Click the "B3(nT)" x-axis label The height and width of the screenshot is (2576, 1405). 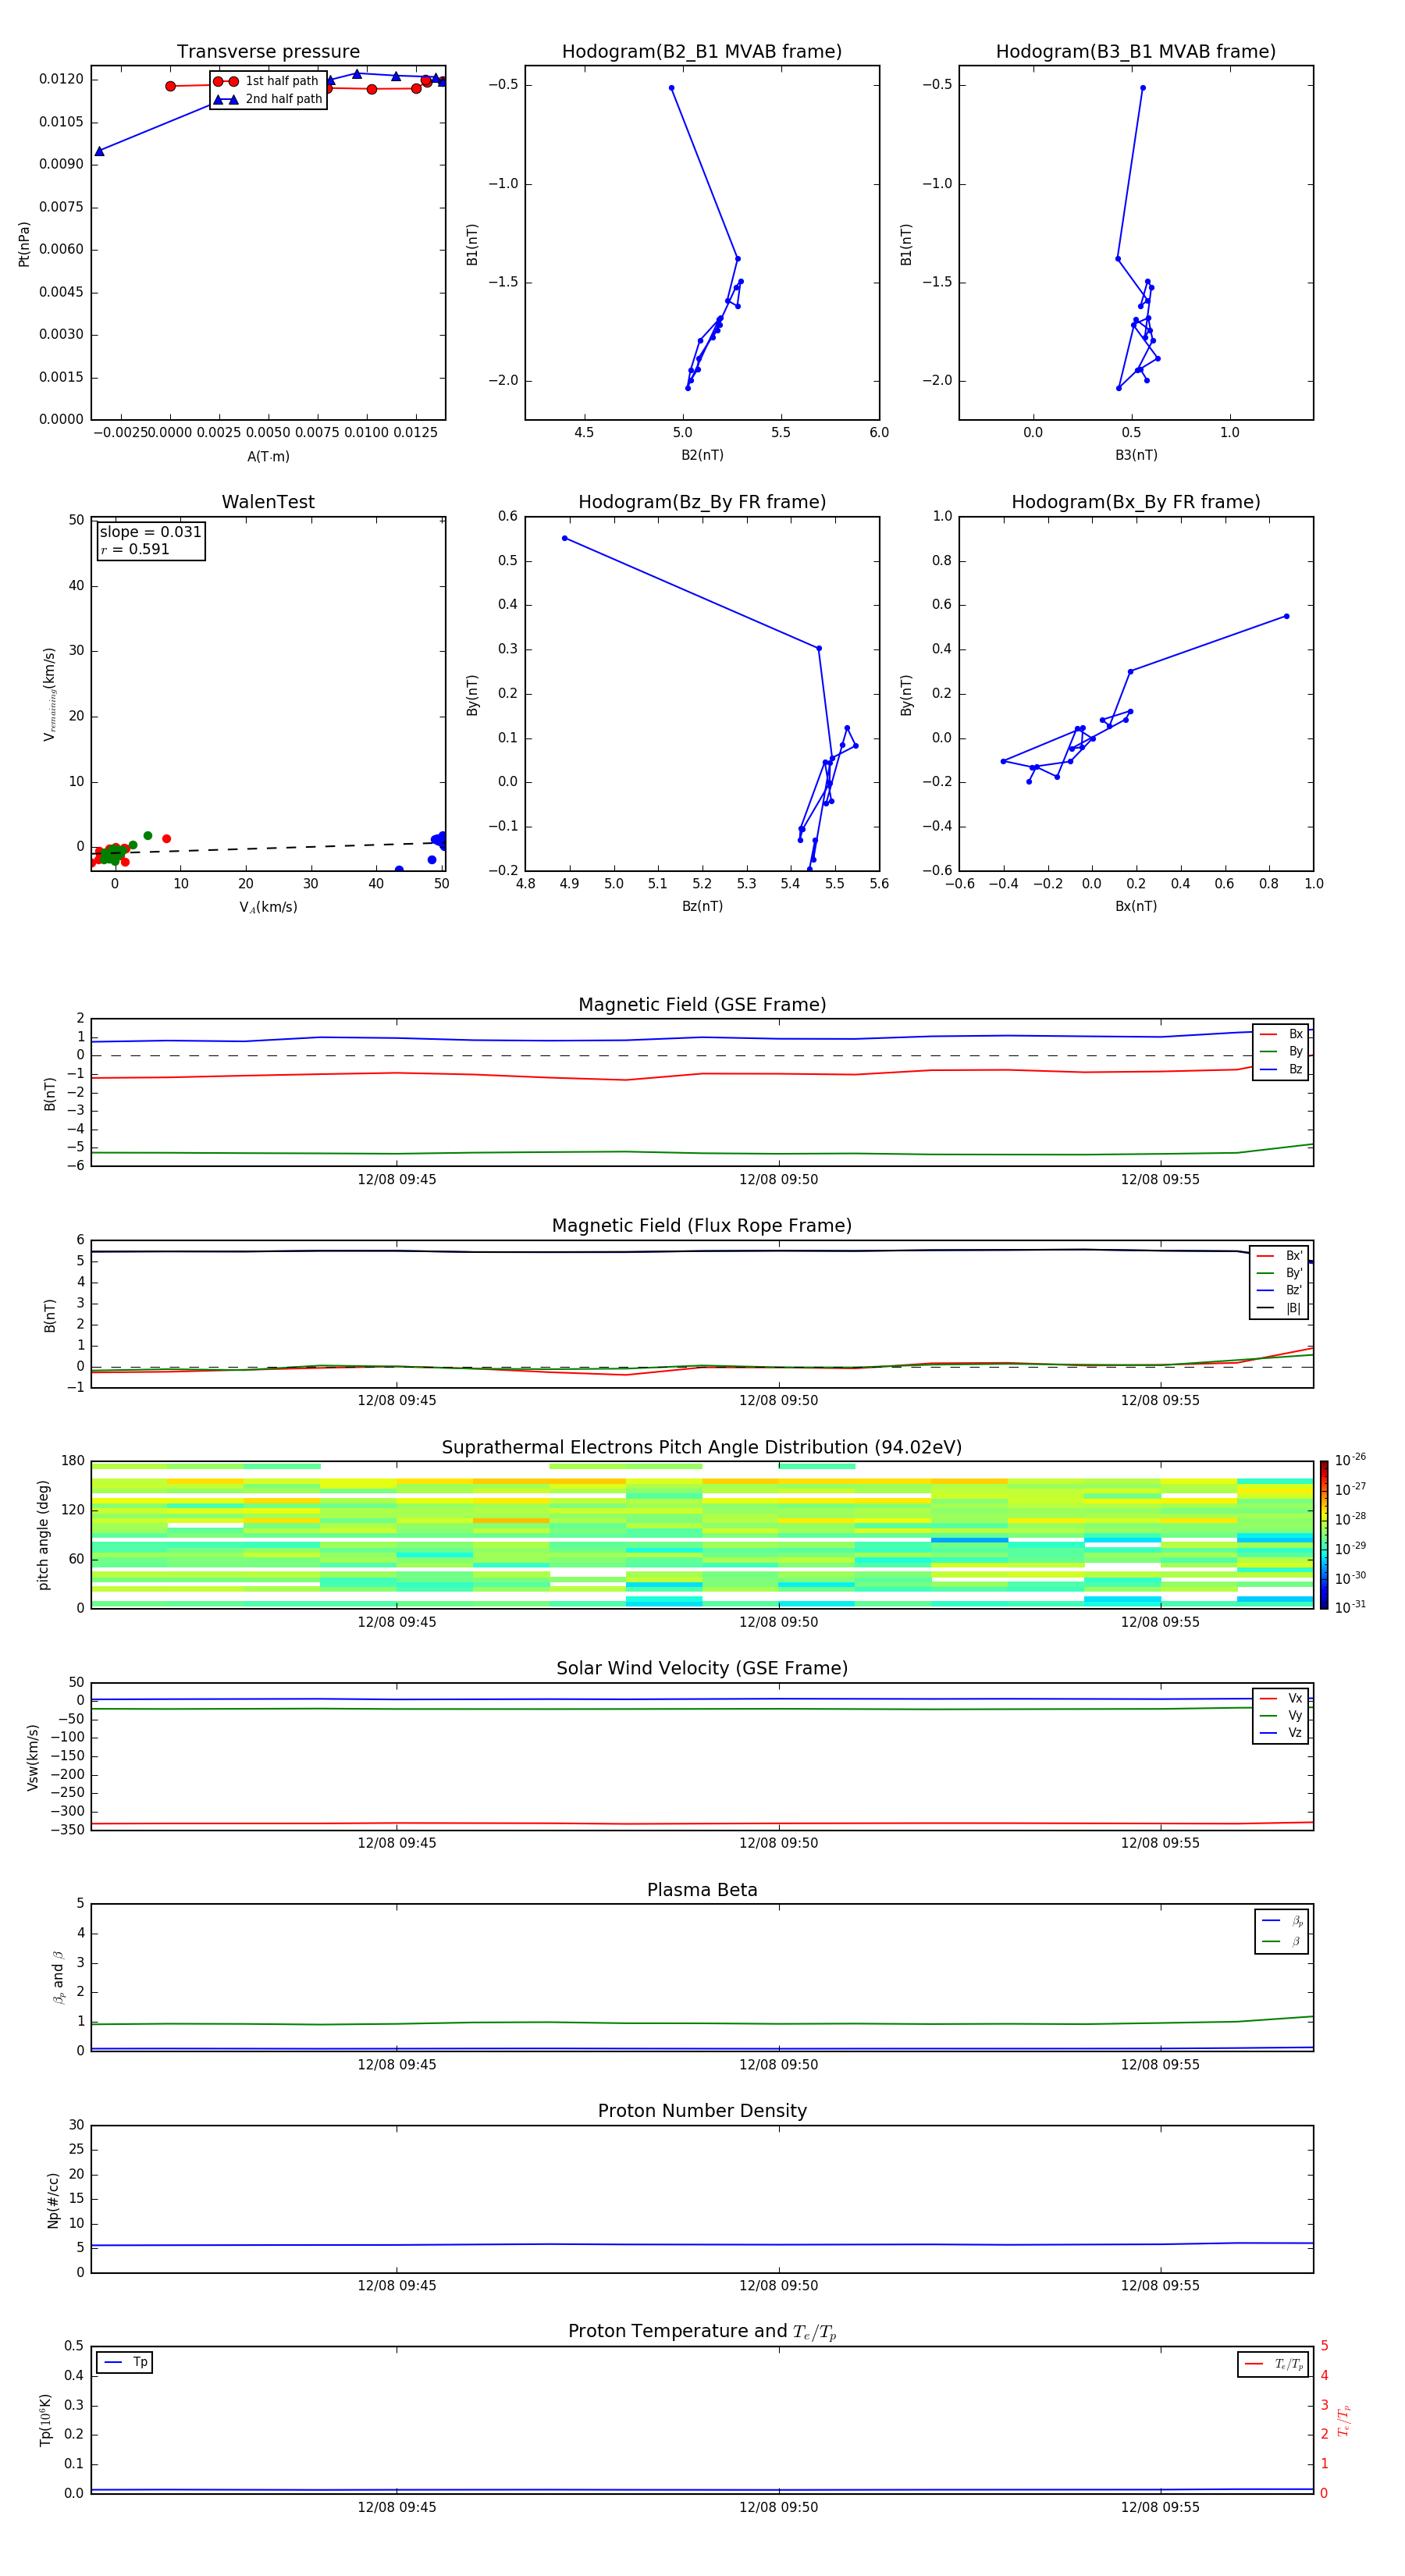coord(1136,455)
